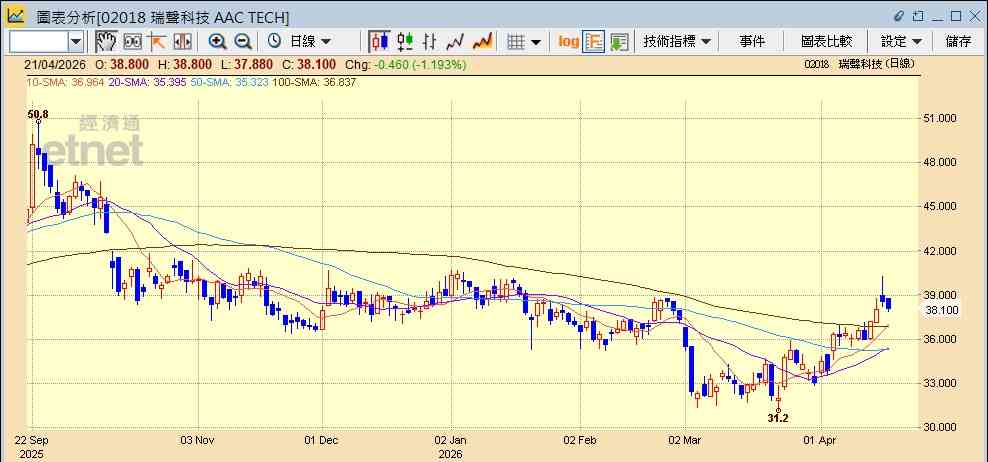The height and width of the screenshot is (462, 988).
Task: Toggle the data legend display icon
Action: click(x=594, y=42)
